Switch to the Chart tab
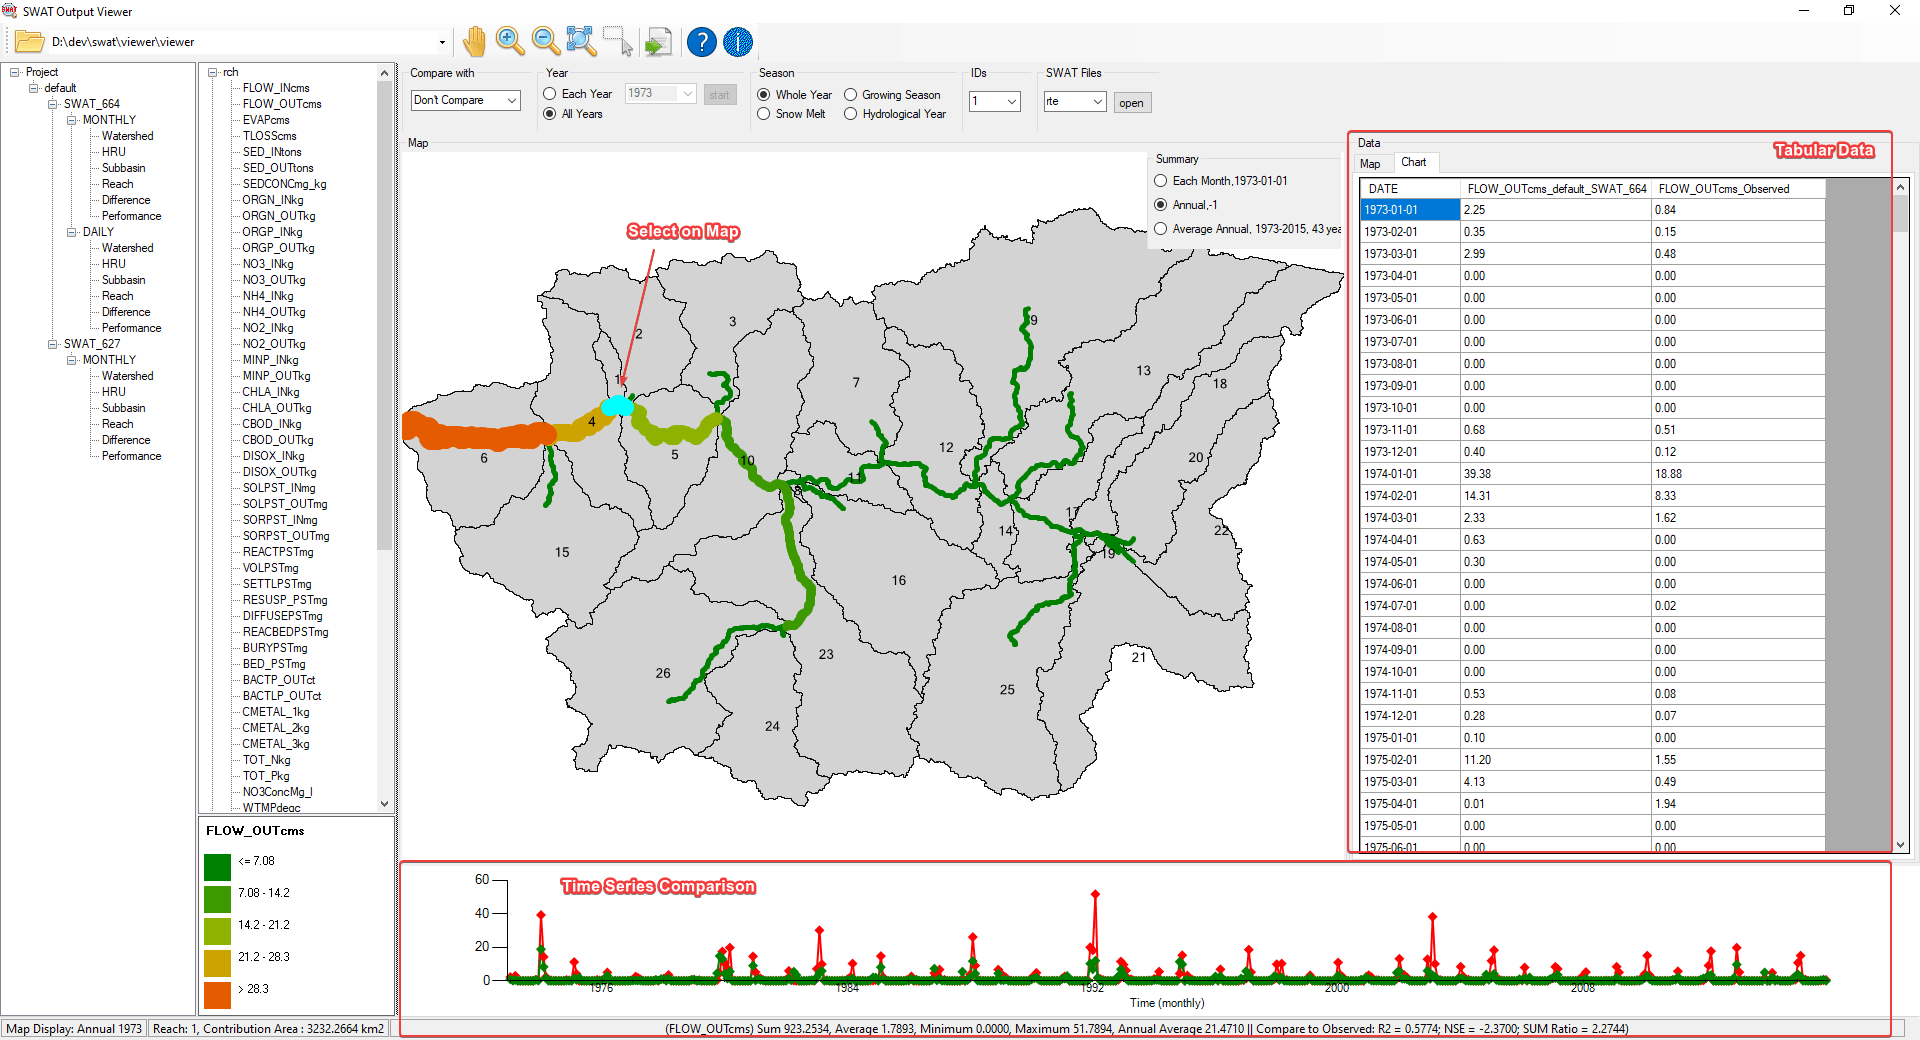The width and height of the screenshot is (1920, 1040). (x=1413, y=162)
